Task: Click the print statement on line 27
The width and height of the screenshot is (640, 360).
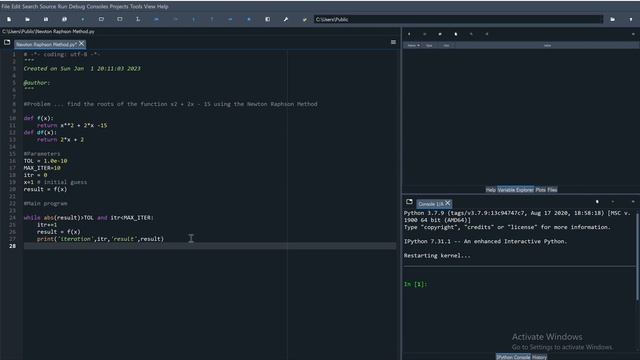Action: 100,239
